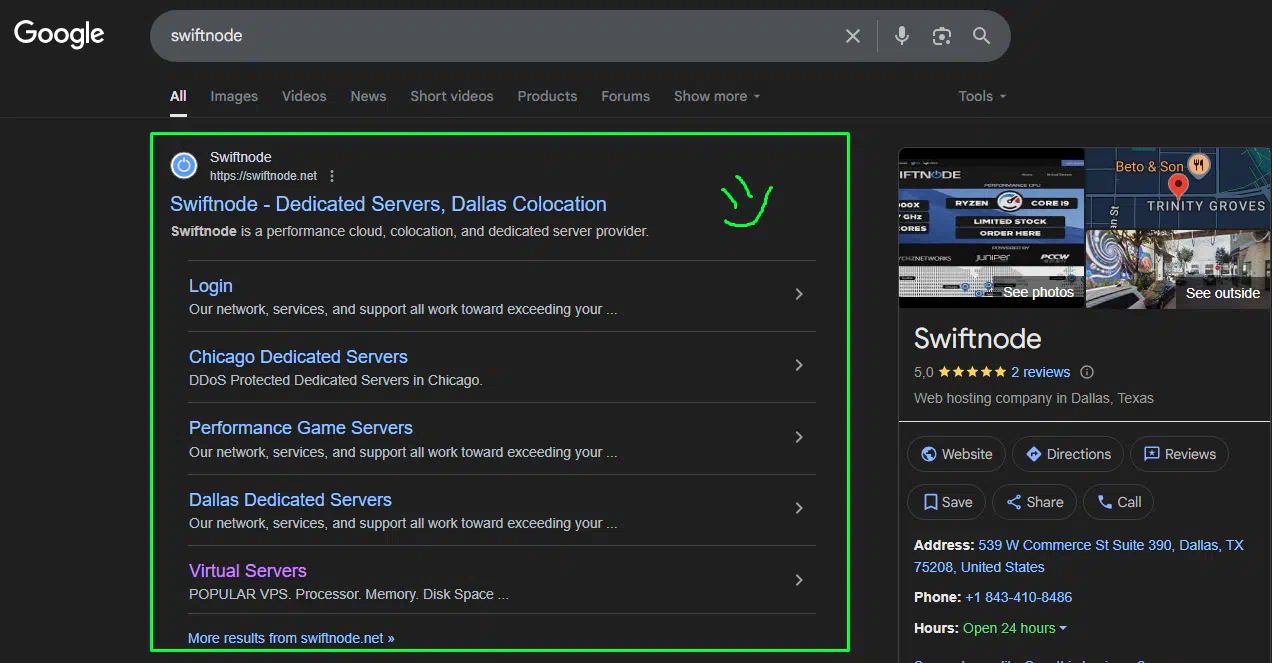The height and width of the screenshot is (663, 1272).
Task: Click the red map pin marker
Action: (1178, 186)
